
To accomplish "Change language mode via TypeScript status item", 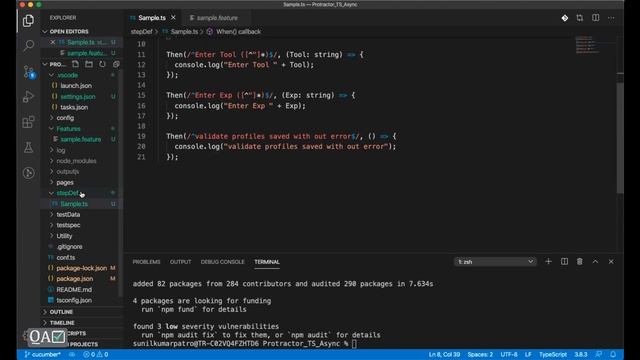I will [553, 354].
